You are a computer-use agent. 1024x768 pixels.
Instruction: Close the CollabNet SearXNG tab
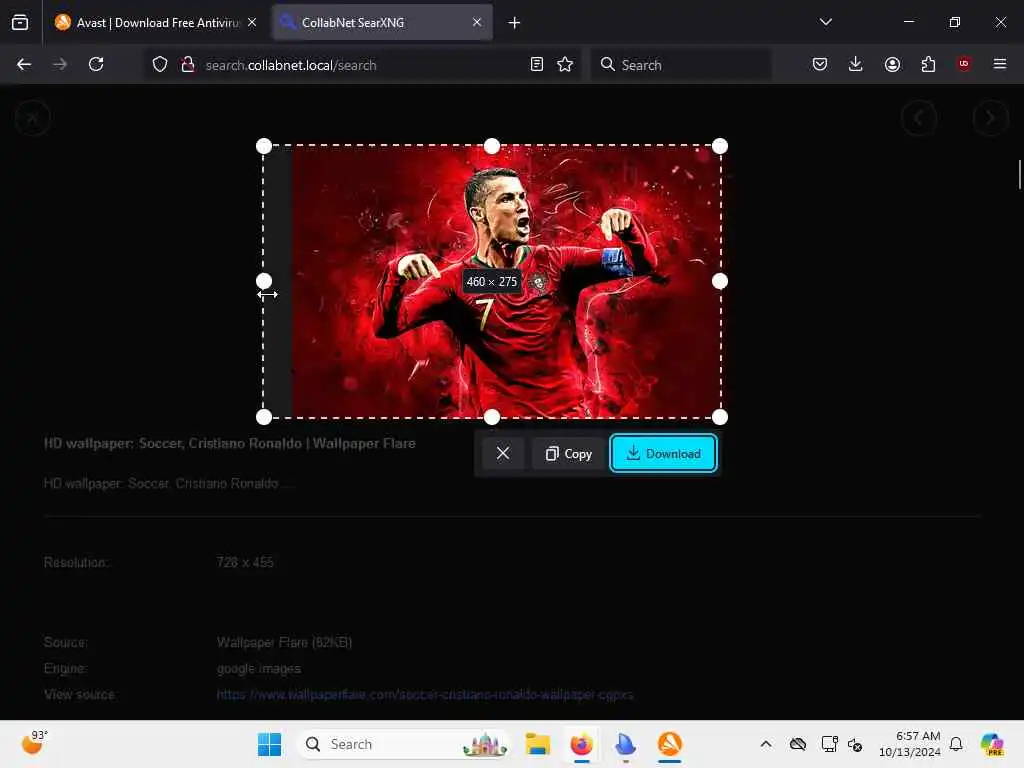[477, 23]
